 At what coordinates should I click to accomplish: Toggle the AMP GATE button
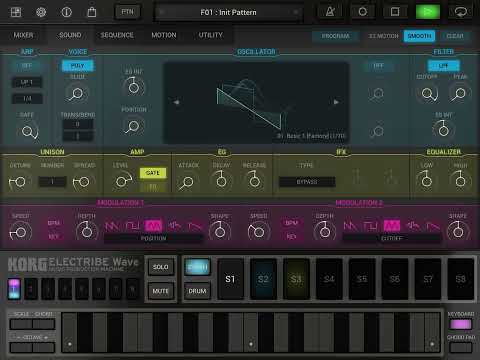153,173
